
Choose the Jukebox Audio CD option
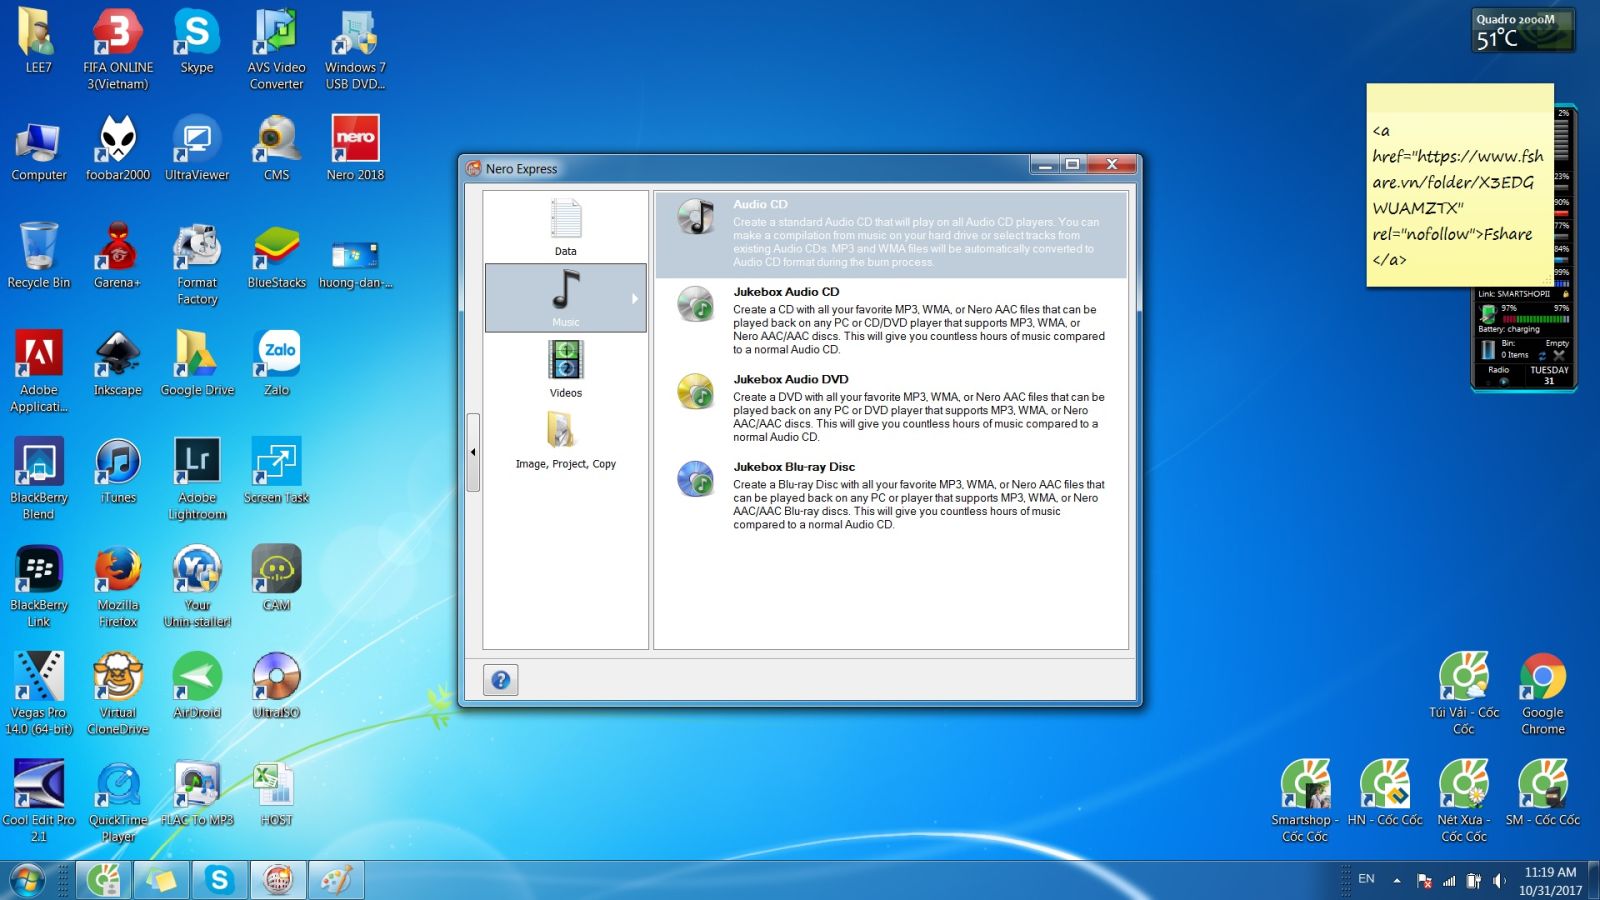coord(786,292)
